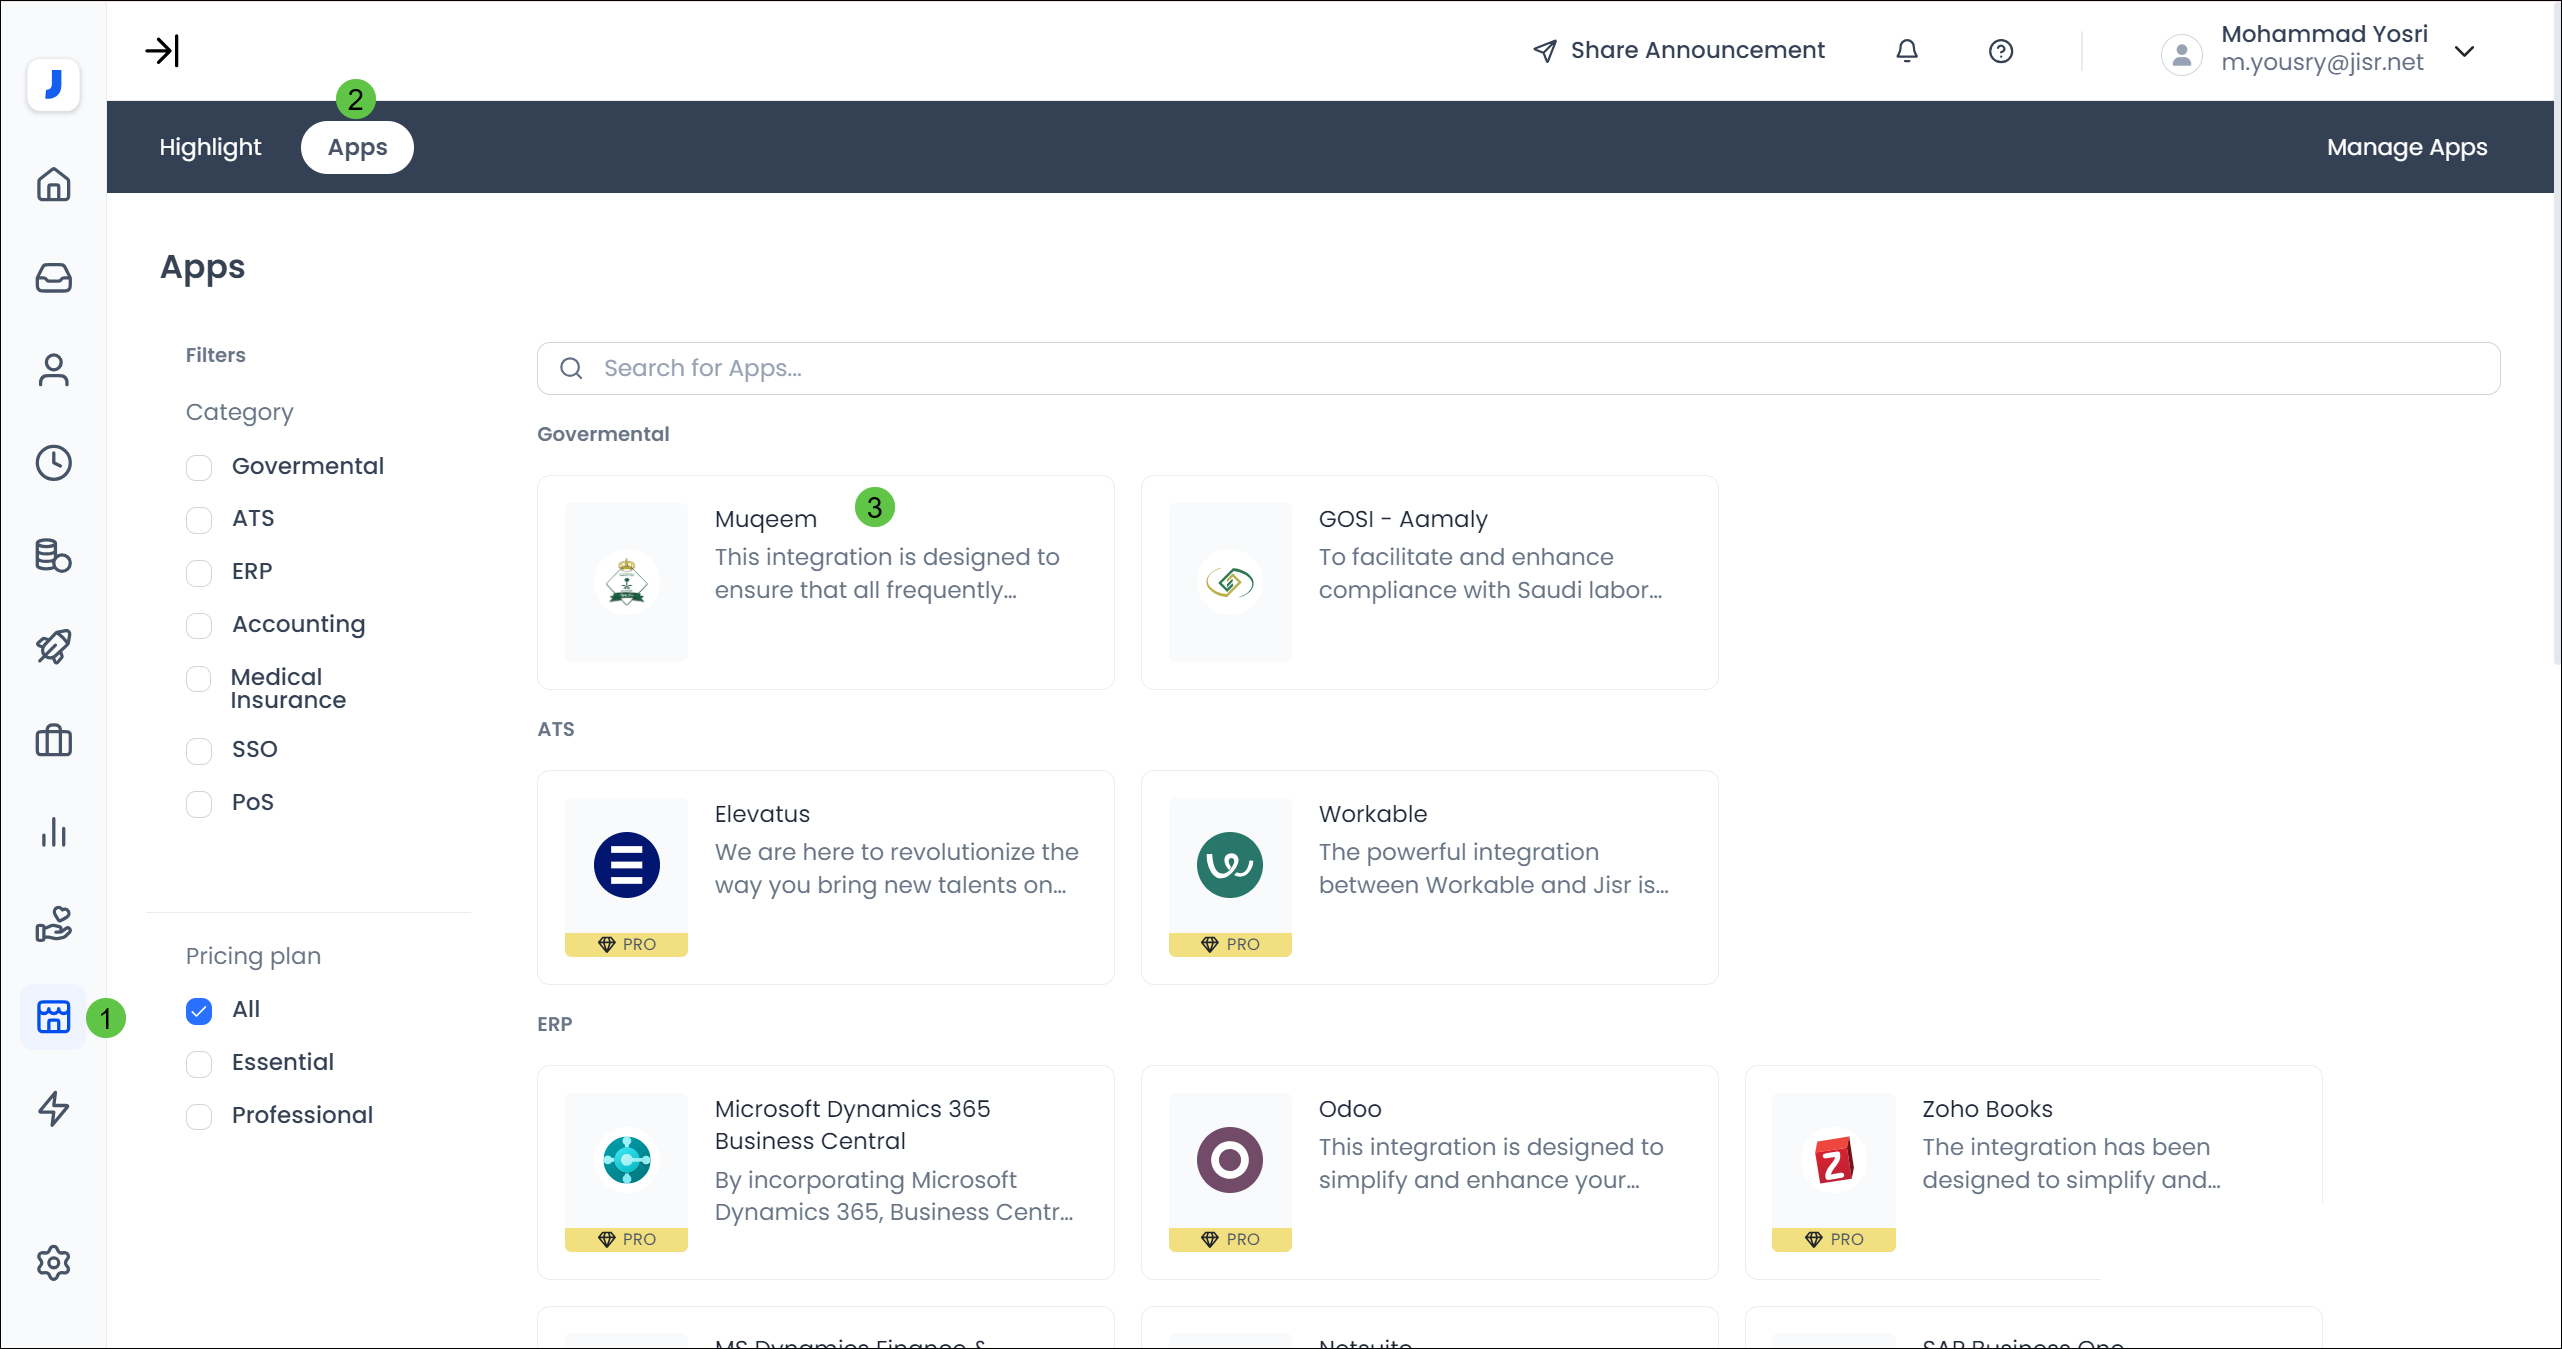2562x1349 pixels.
Task: Open the inbox tray icon in sidebar
Action: point(53,277)
